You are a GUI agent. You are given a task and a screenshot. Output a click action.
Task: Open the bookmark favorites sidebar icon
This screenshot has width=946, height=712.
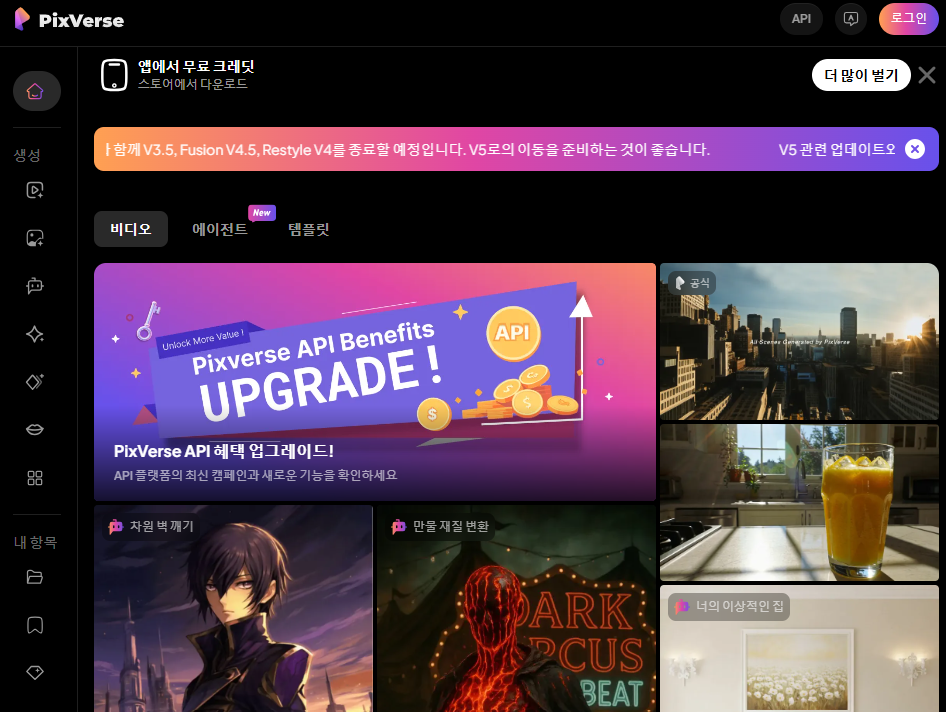pos(35,625)
